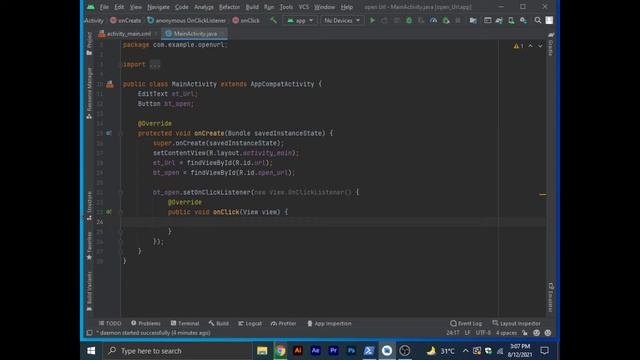Select the MainActivity.java editor tab
The width and height of the screenshot is (640, 360).
[x=195, y=34]
